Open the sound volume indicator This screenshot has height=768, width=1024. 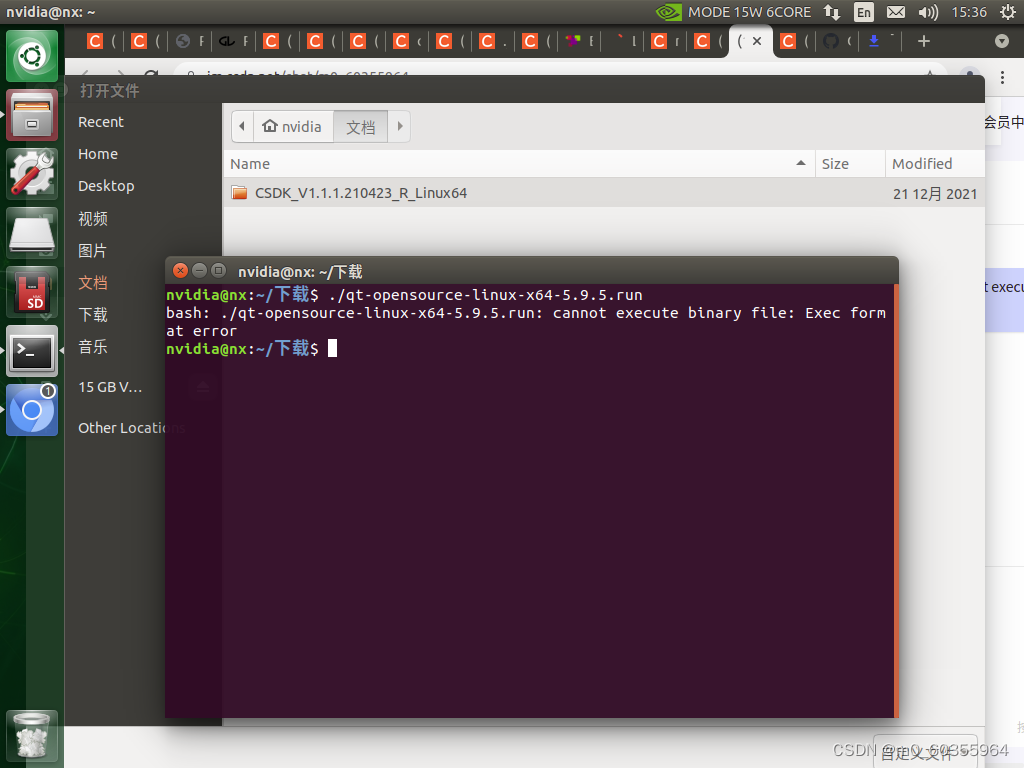click(927, 12)
